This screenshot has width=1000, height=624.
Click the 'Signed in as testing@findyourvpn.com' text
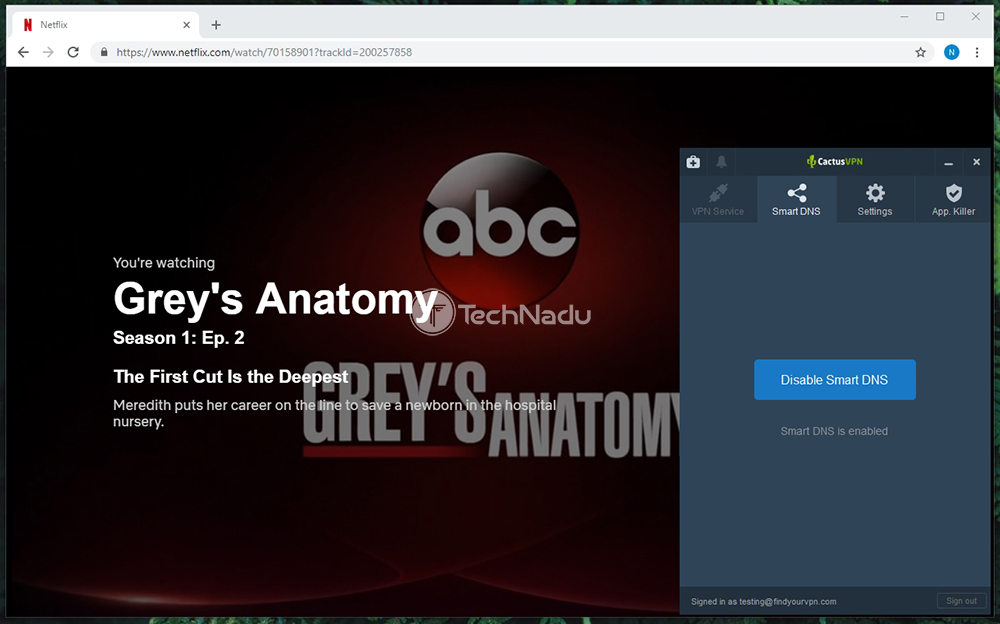tap(764, 602)
